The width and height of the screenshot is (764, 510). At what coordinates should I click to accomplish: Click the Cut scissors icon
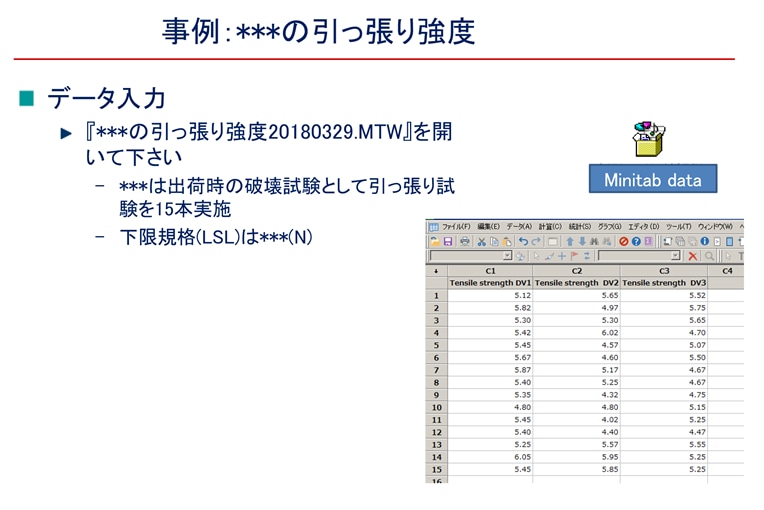(481, 242)
